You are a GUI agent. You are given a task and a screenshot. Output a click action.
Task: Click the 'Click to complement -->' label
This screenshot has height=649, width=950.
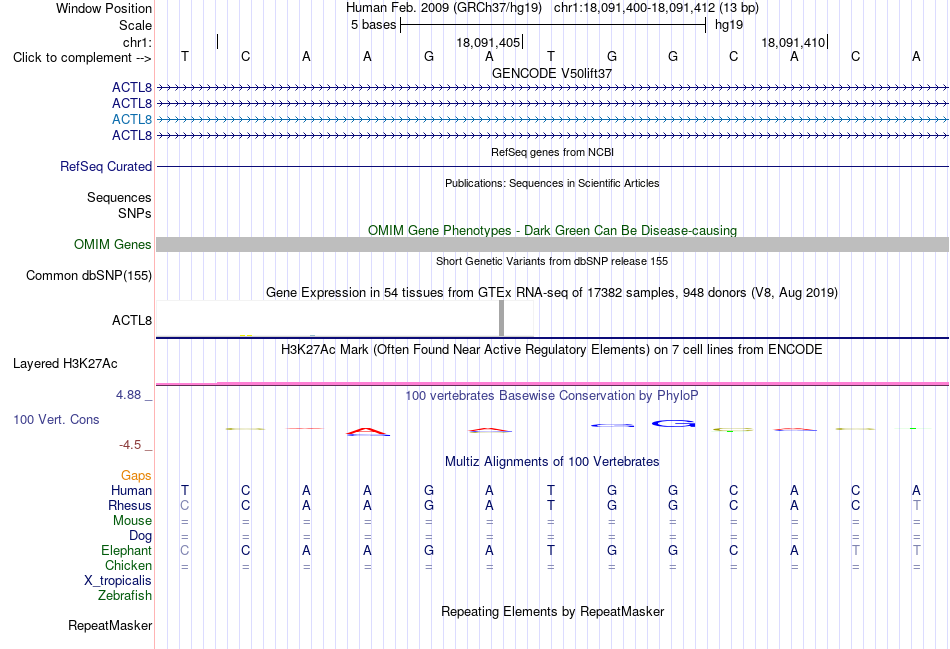(x=82, y=58)
